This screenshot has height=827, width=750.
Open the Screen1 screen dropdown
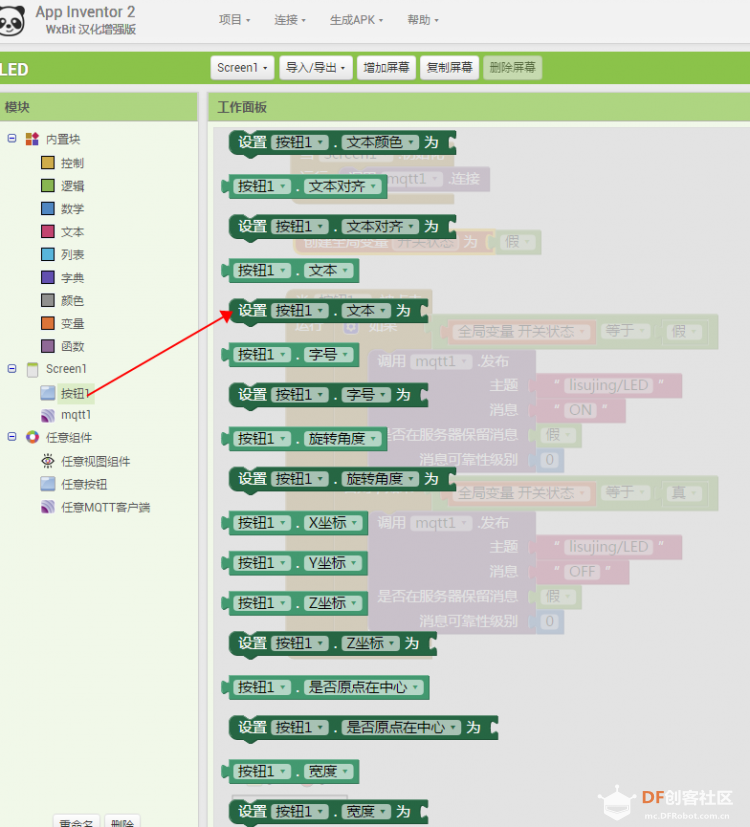pos(242,68)
